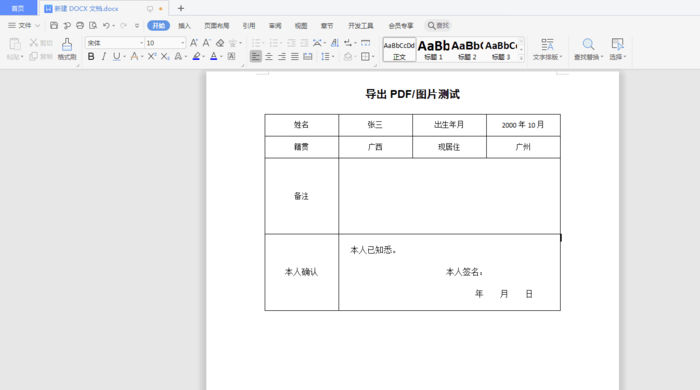Screen dimensions: 700x390
Task: Click Export to PDF icon in quick toolbar
Action: click(67, 25)
